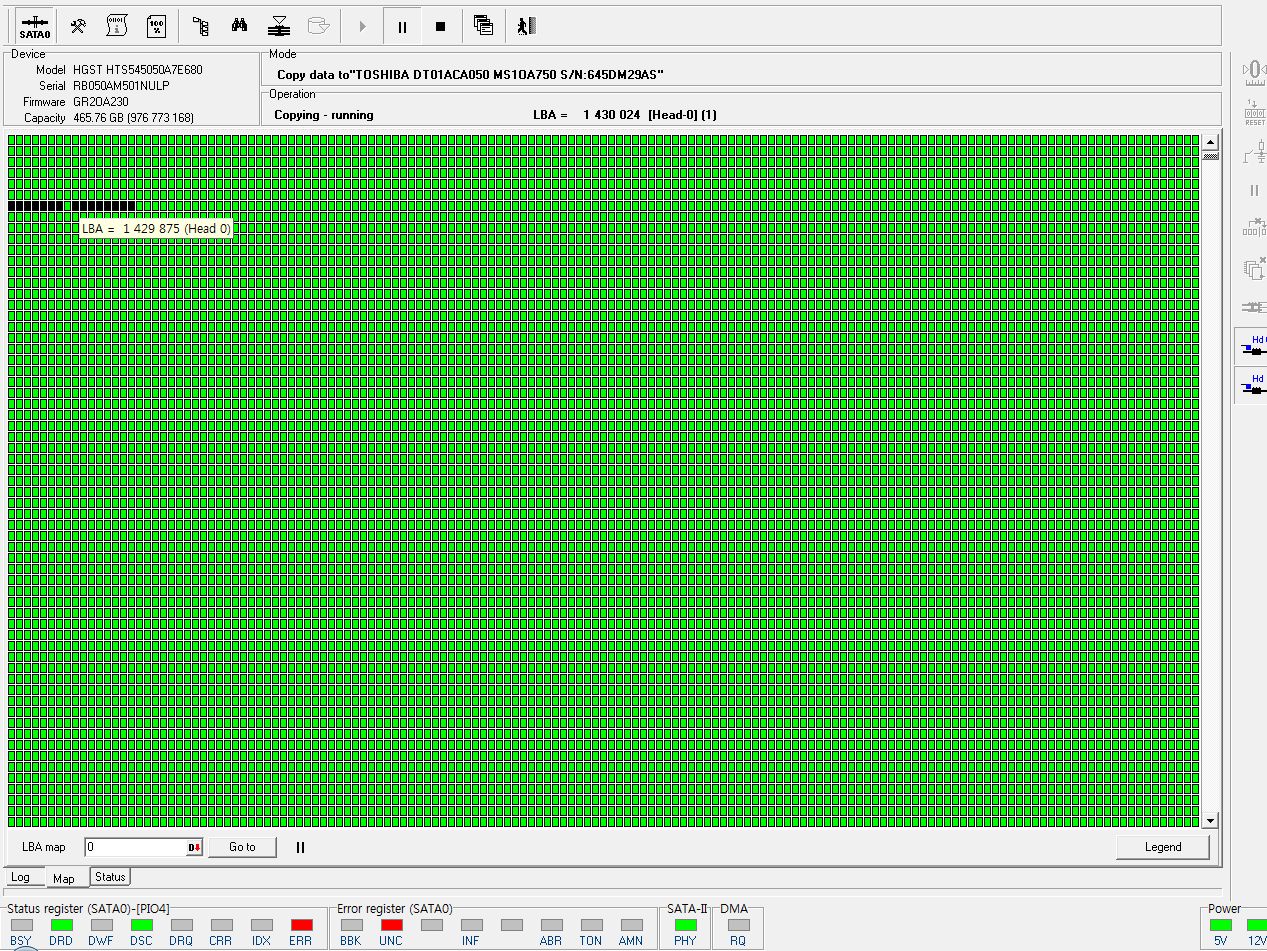1267x951 pixels.
Task: Click the tree structure toolbar icon
Action: point(200,26)
